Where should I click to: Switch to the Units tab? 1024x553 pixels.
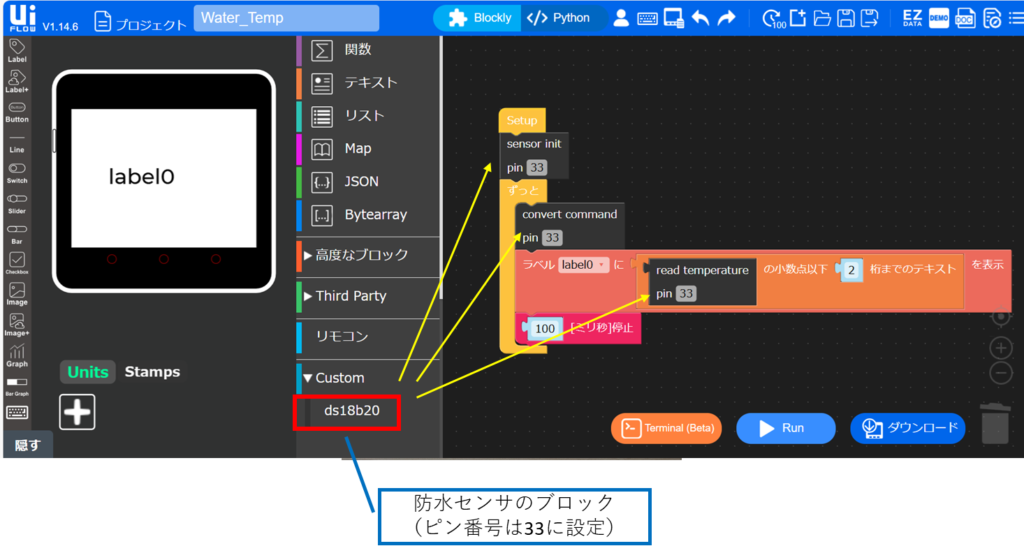click(88, 371)
